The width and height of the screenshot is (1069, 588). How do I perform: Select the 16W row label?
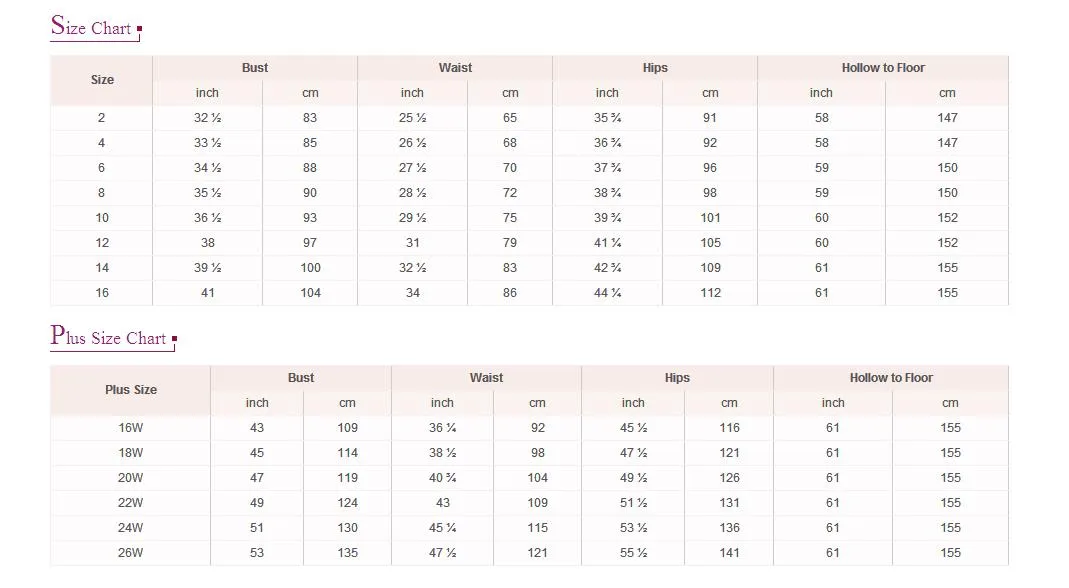131,428
